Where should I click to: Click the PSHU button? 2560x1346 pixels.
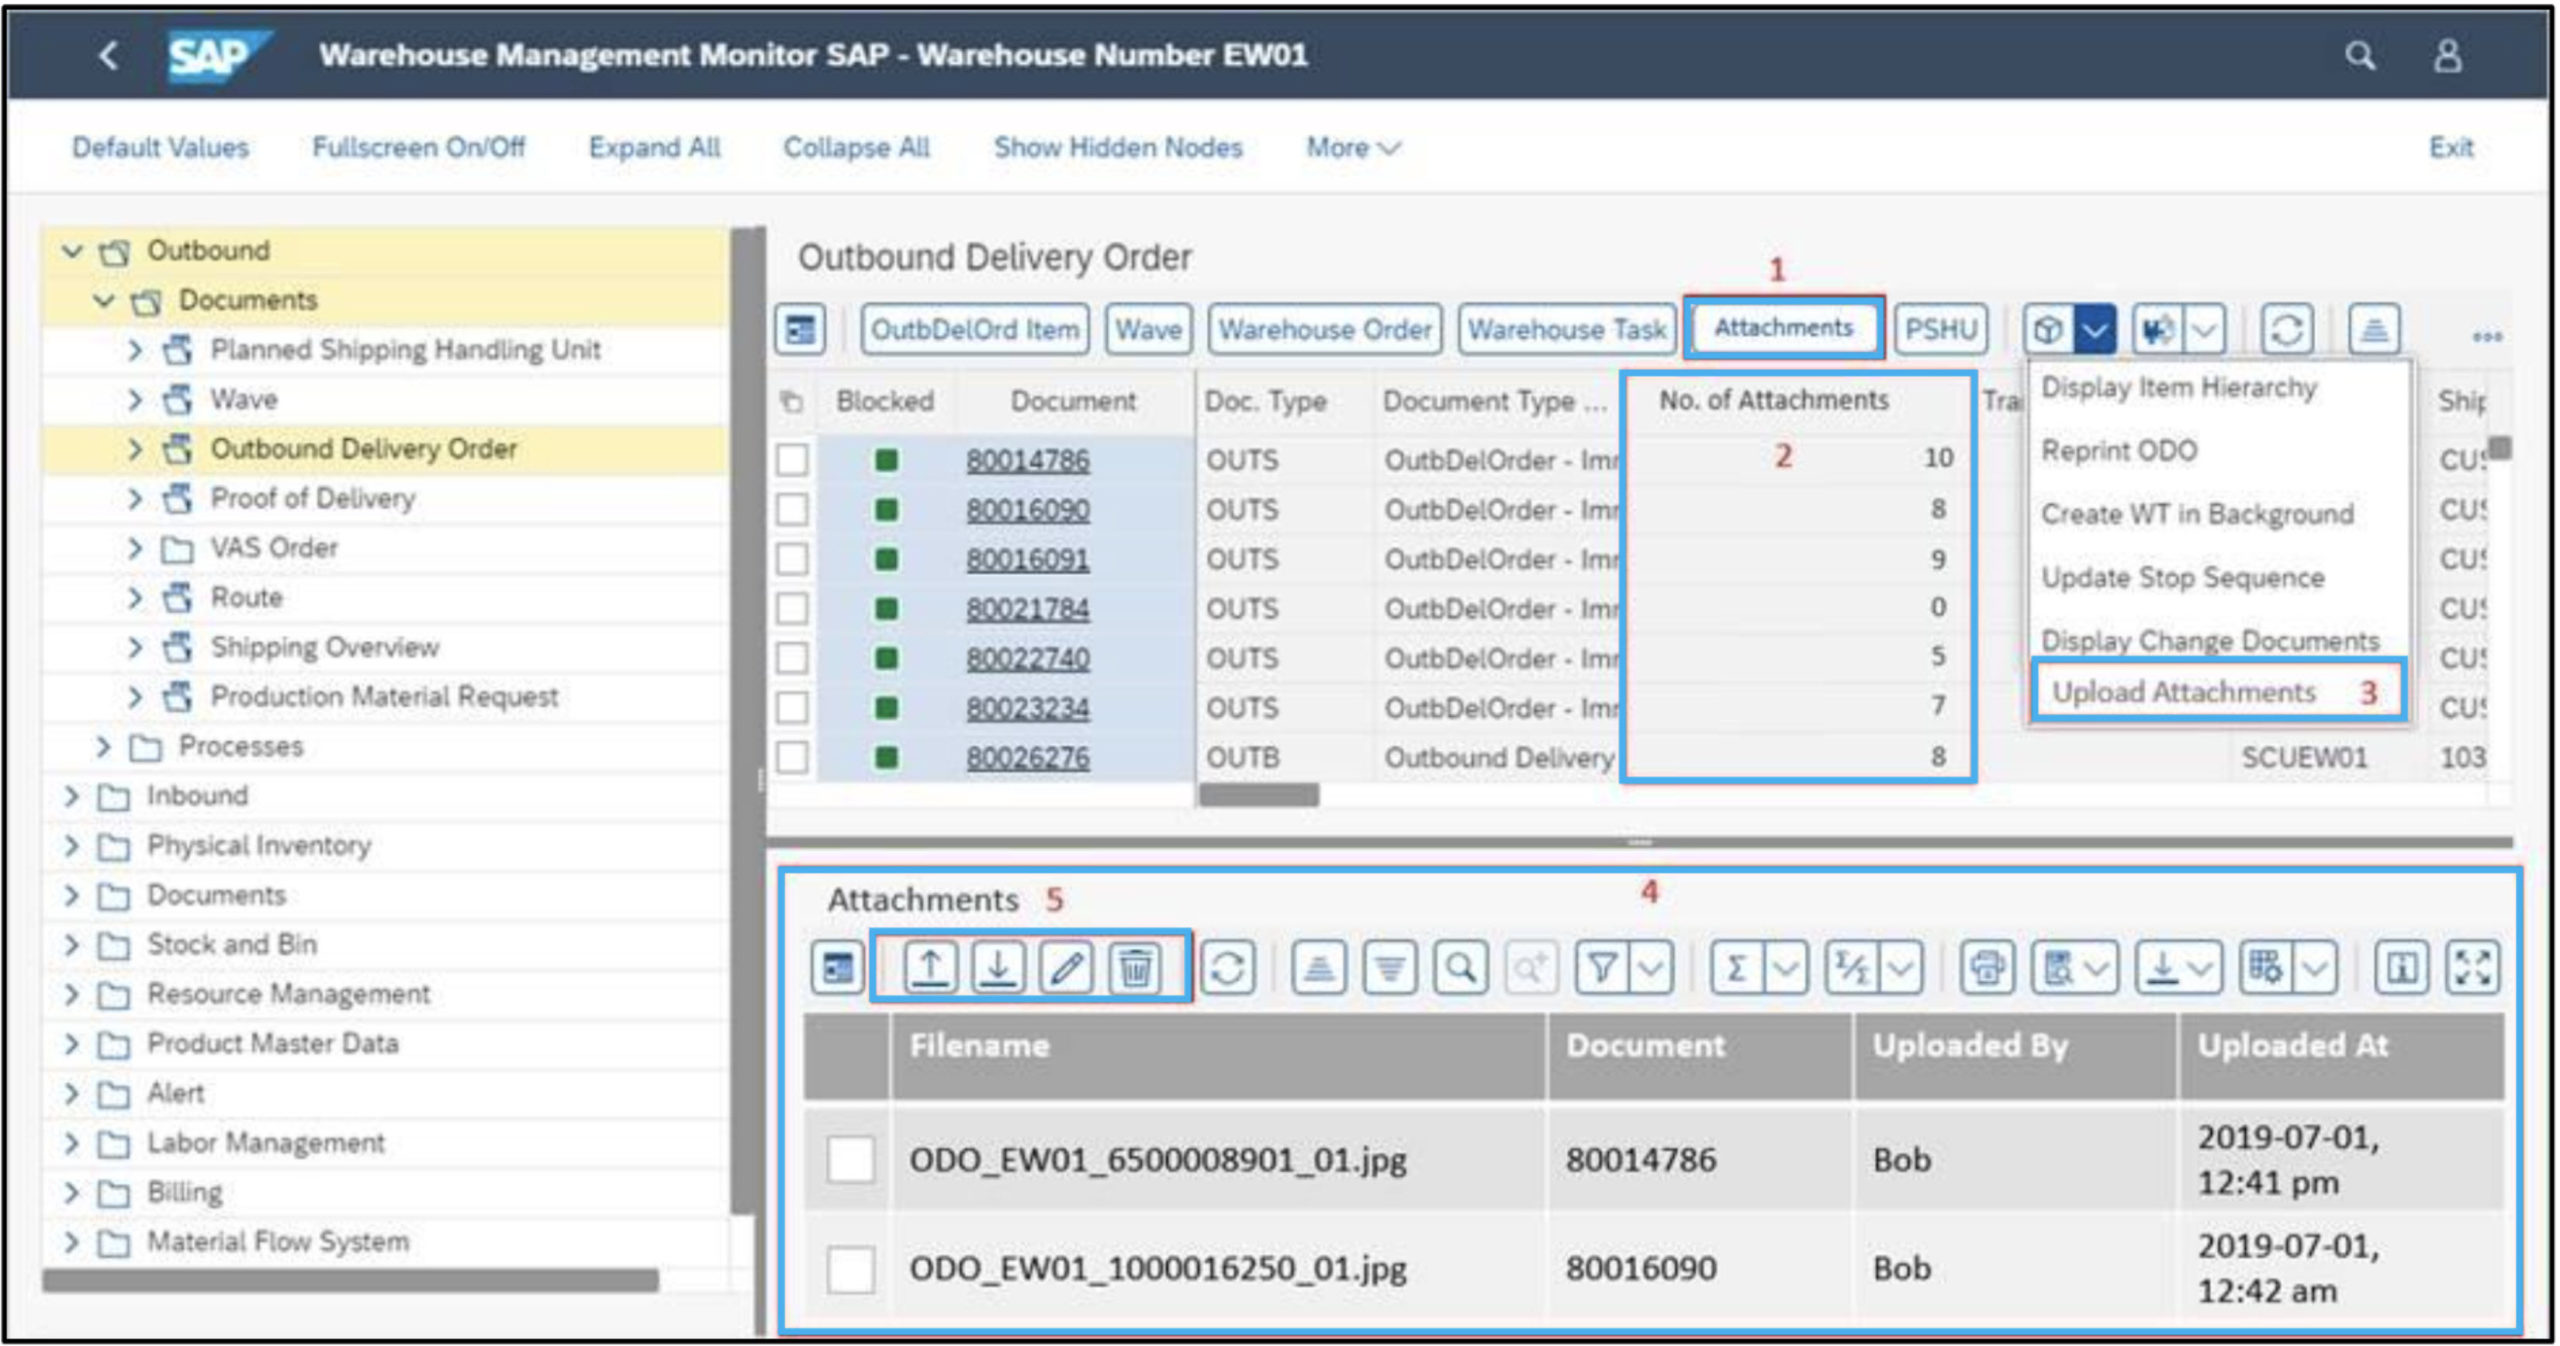[x=1941, y=329]
